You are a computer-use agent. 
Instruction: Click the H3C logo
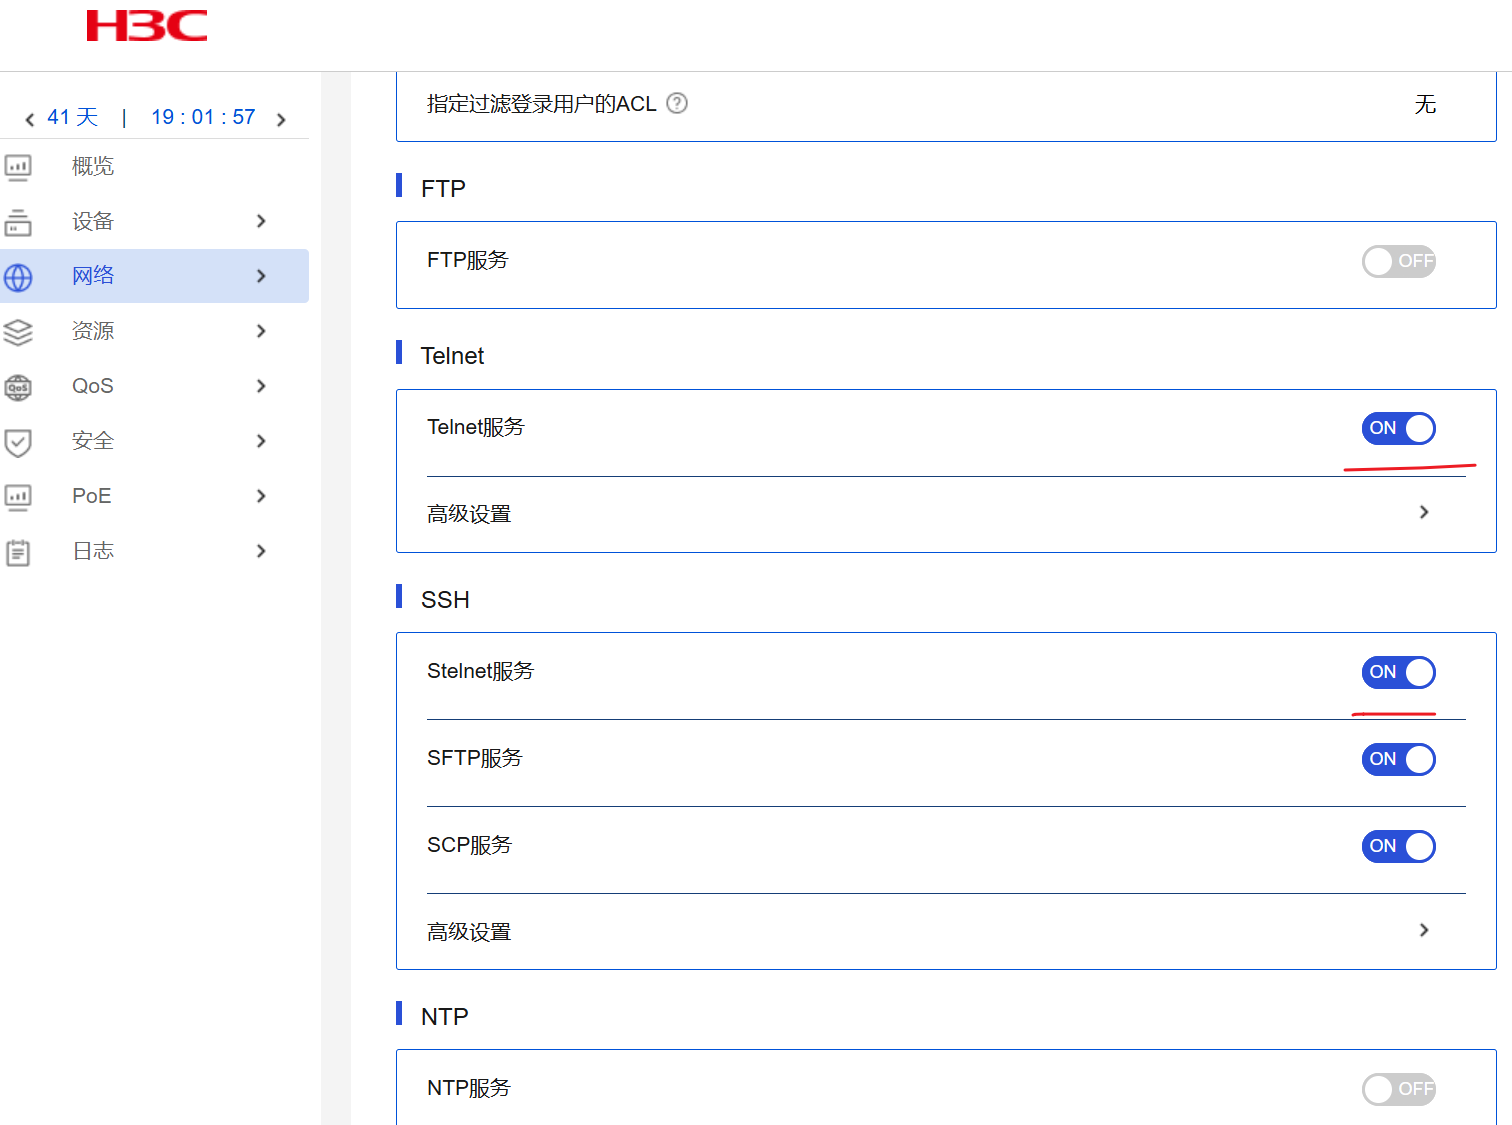tap(147, 26)
